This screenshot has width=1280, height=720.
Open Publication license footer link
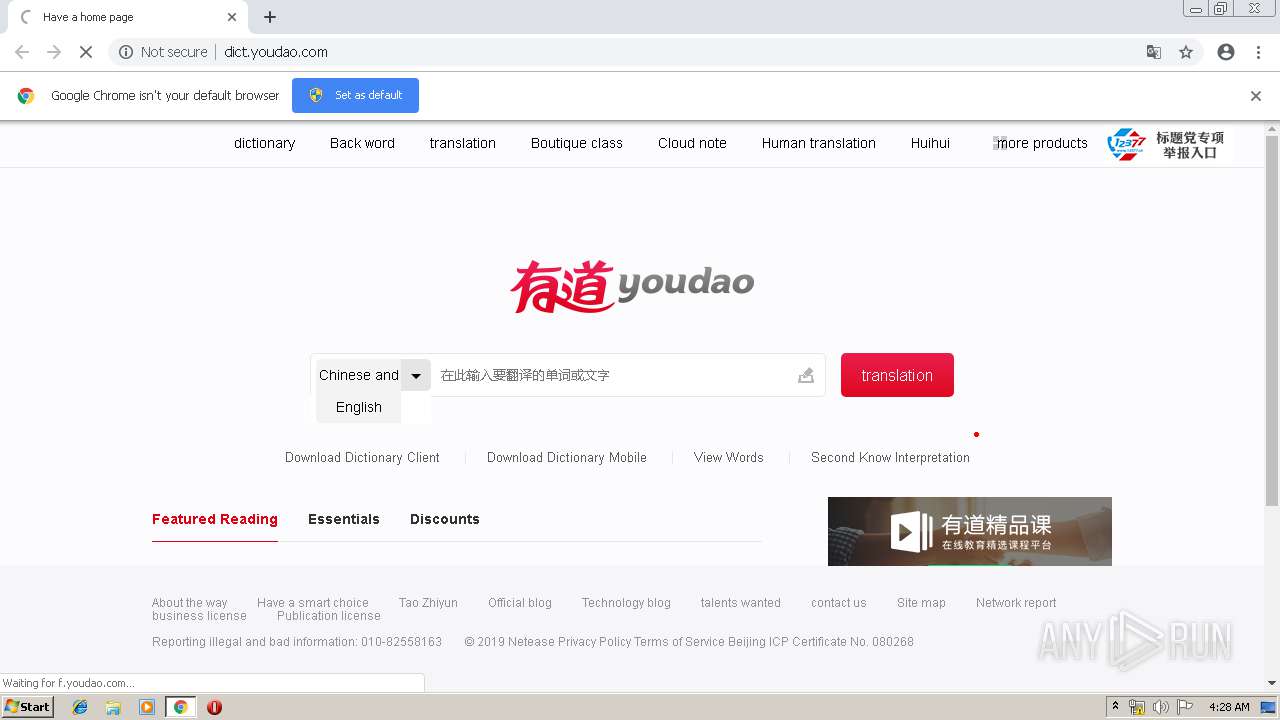click(x=329, y=616)
